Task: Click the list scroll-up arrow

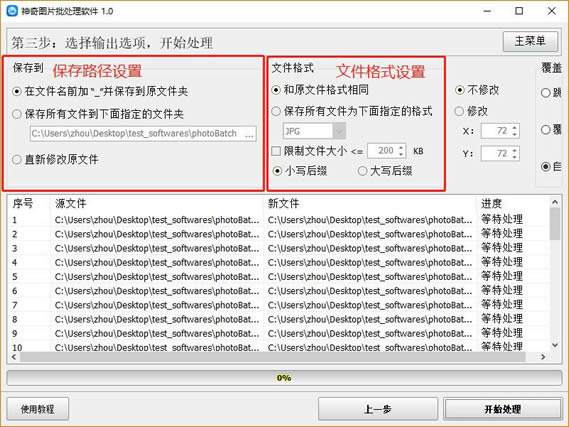Action: 555,202
